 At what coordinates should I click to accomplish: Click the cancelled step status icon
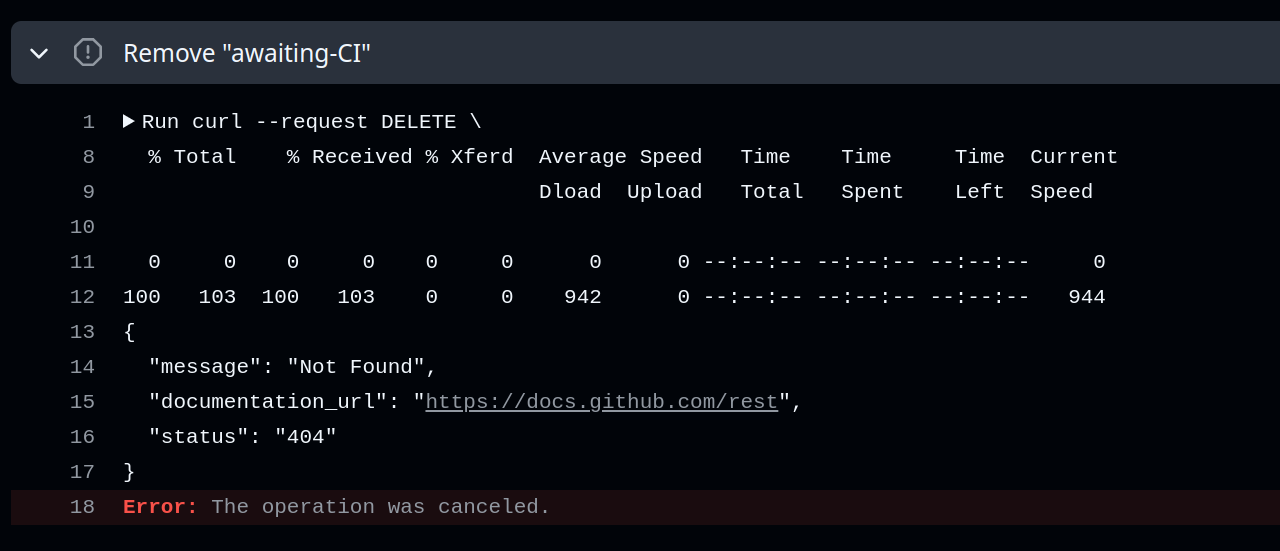(88, 52)
